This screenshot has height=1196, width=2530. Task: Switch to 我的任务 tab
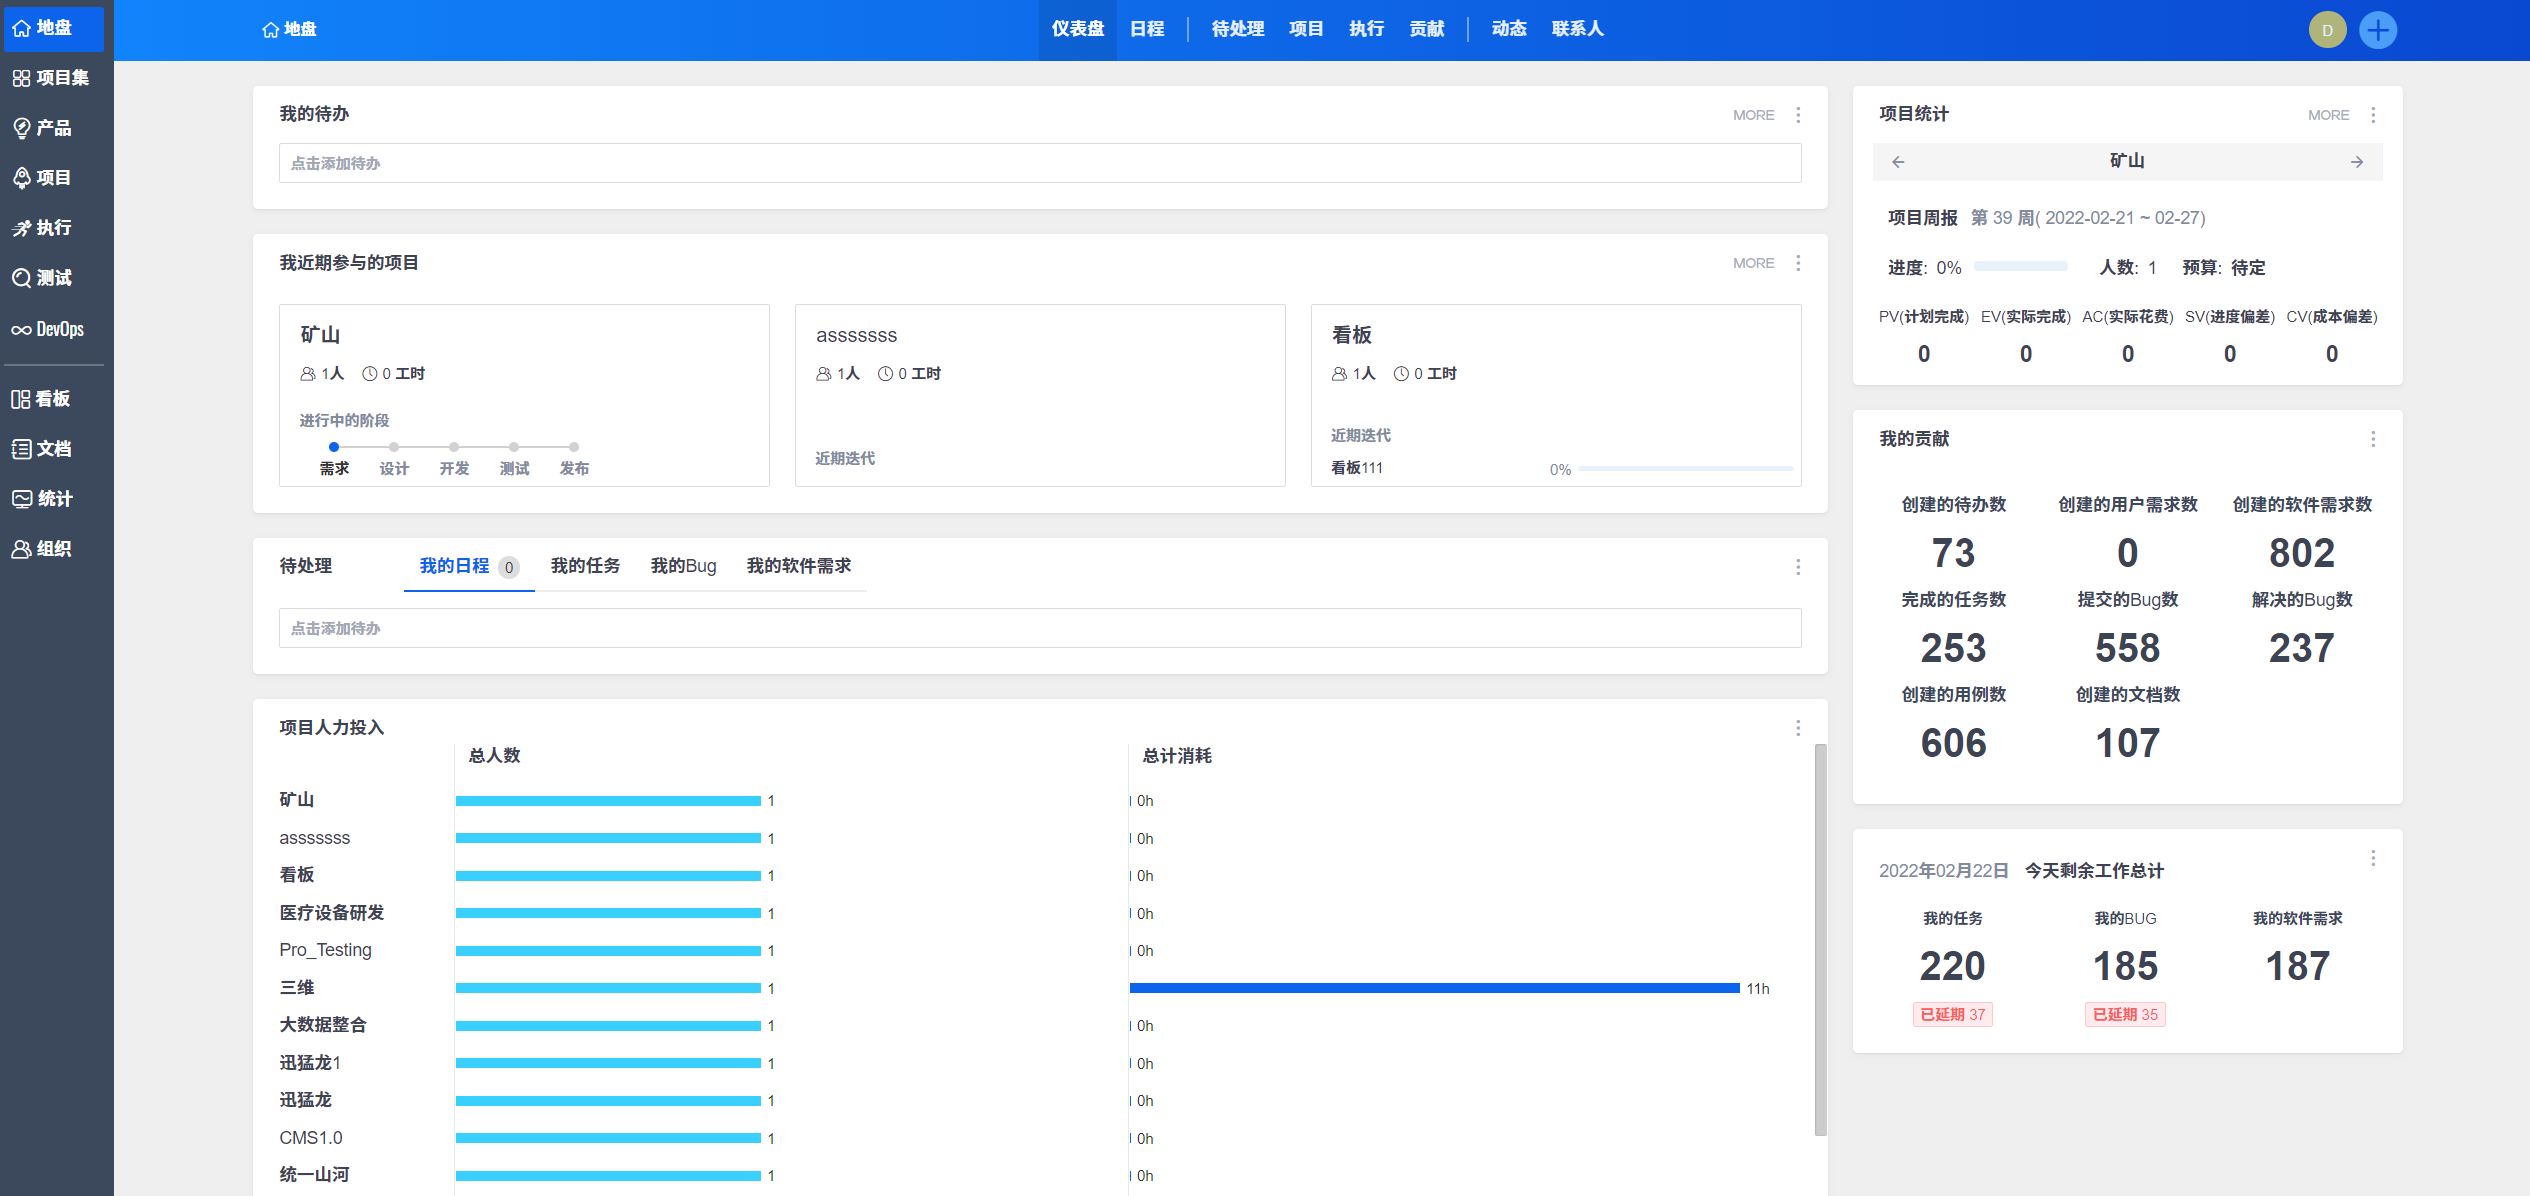click(x=585, y=566)
